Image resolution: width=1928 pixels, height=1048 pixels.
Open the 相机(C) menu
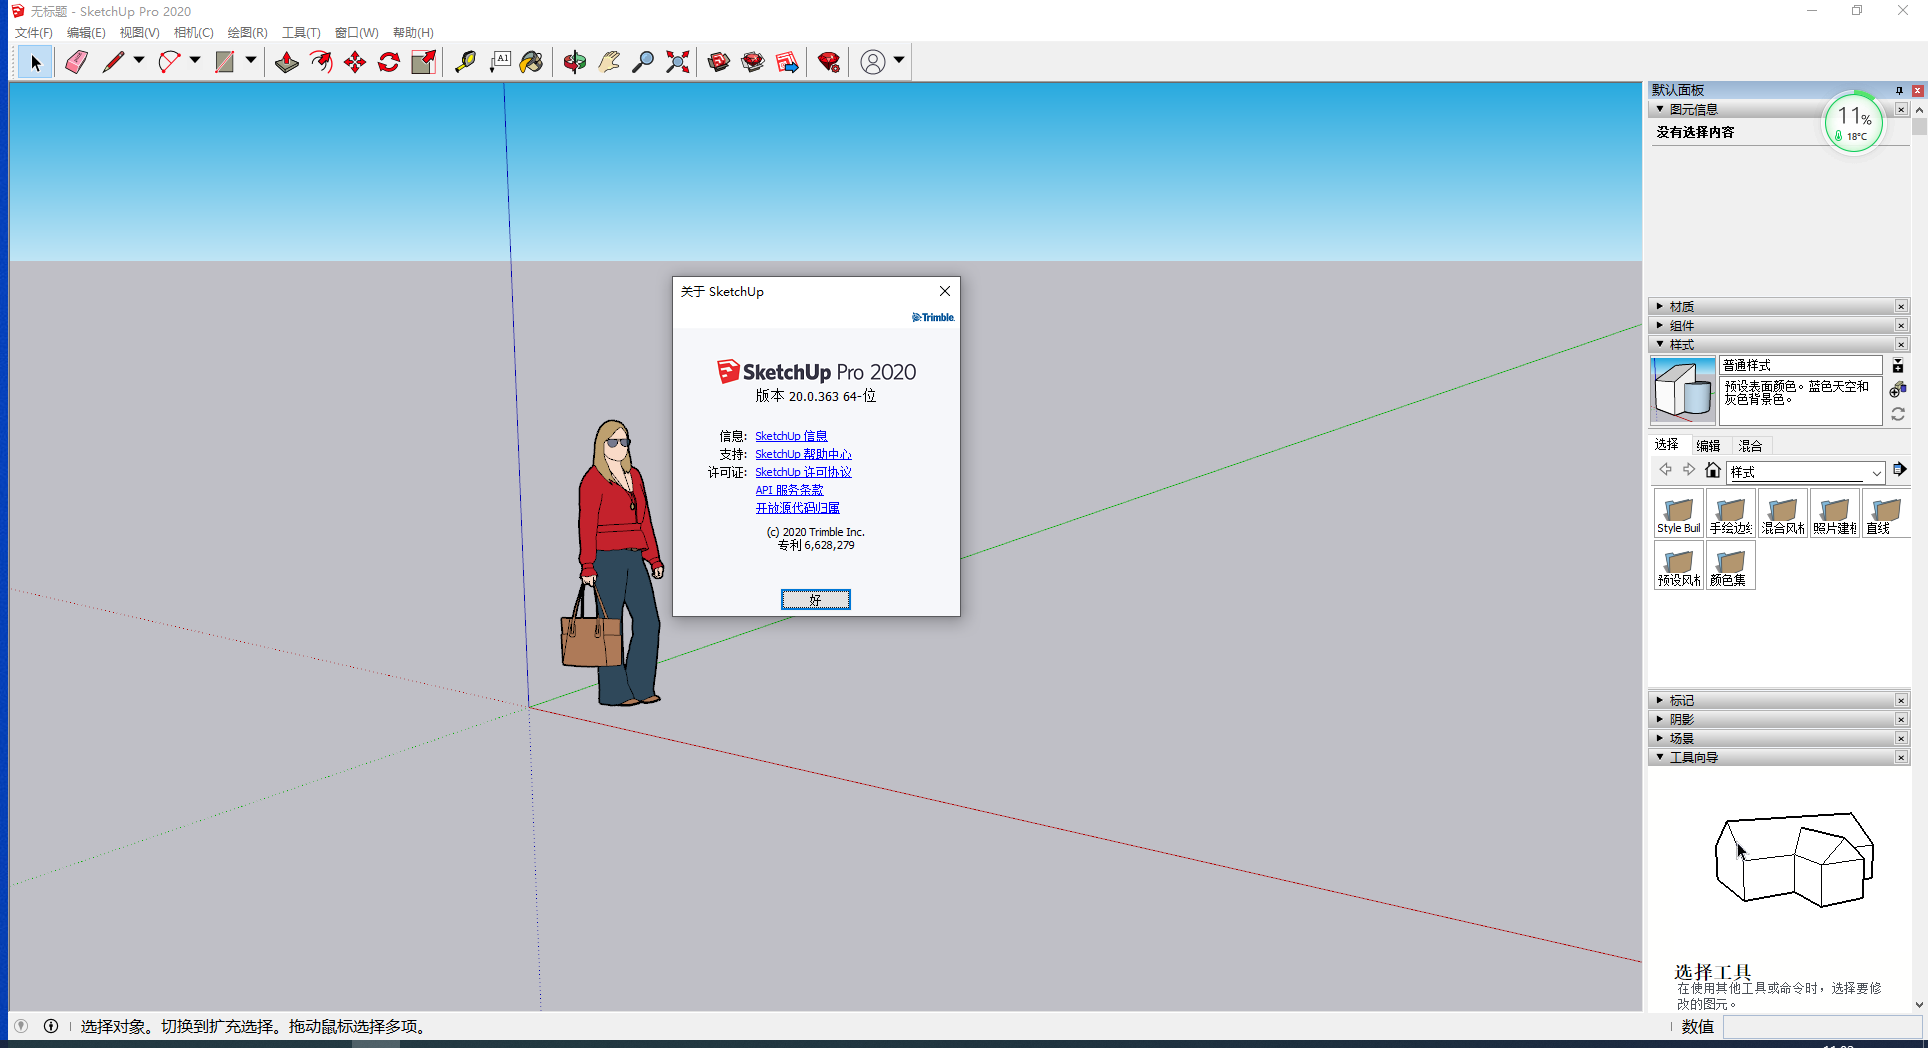(194, 33)
